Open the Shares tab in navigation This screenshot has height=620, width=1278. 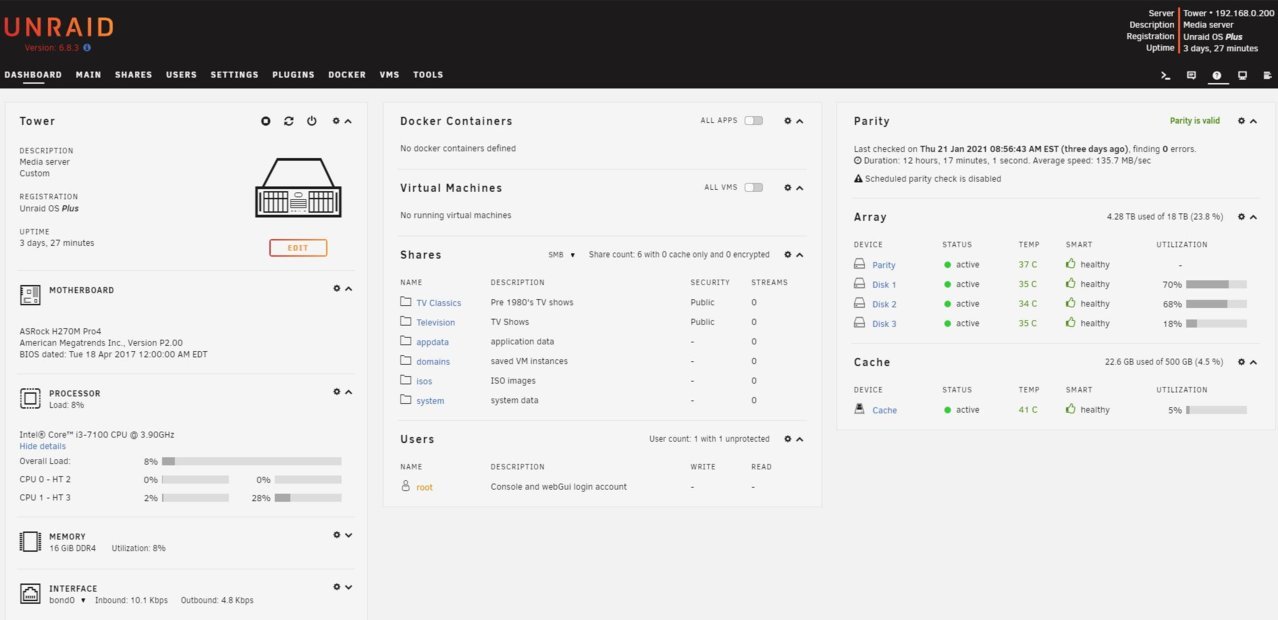133,75
